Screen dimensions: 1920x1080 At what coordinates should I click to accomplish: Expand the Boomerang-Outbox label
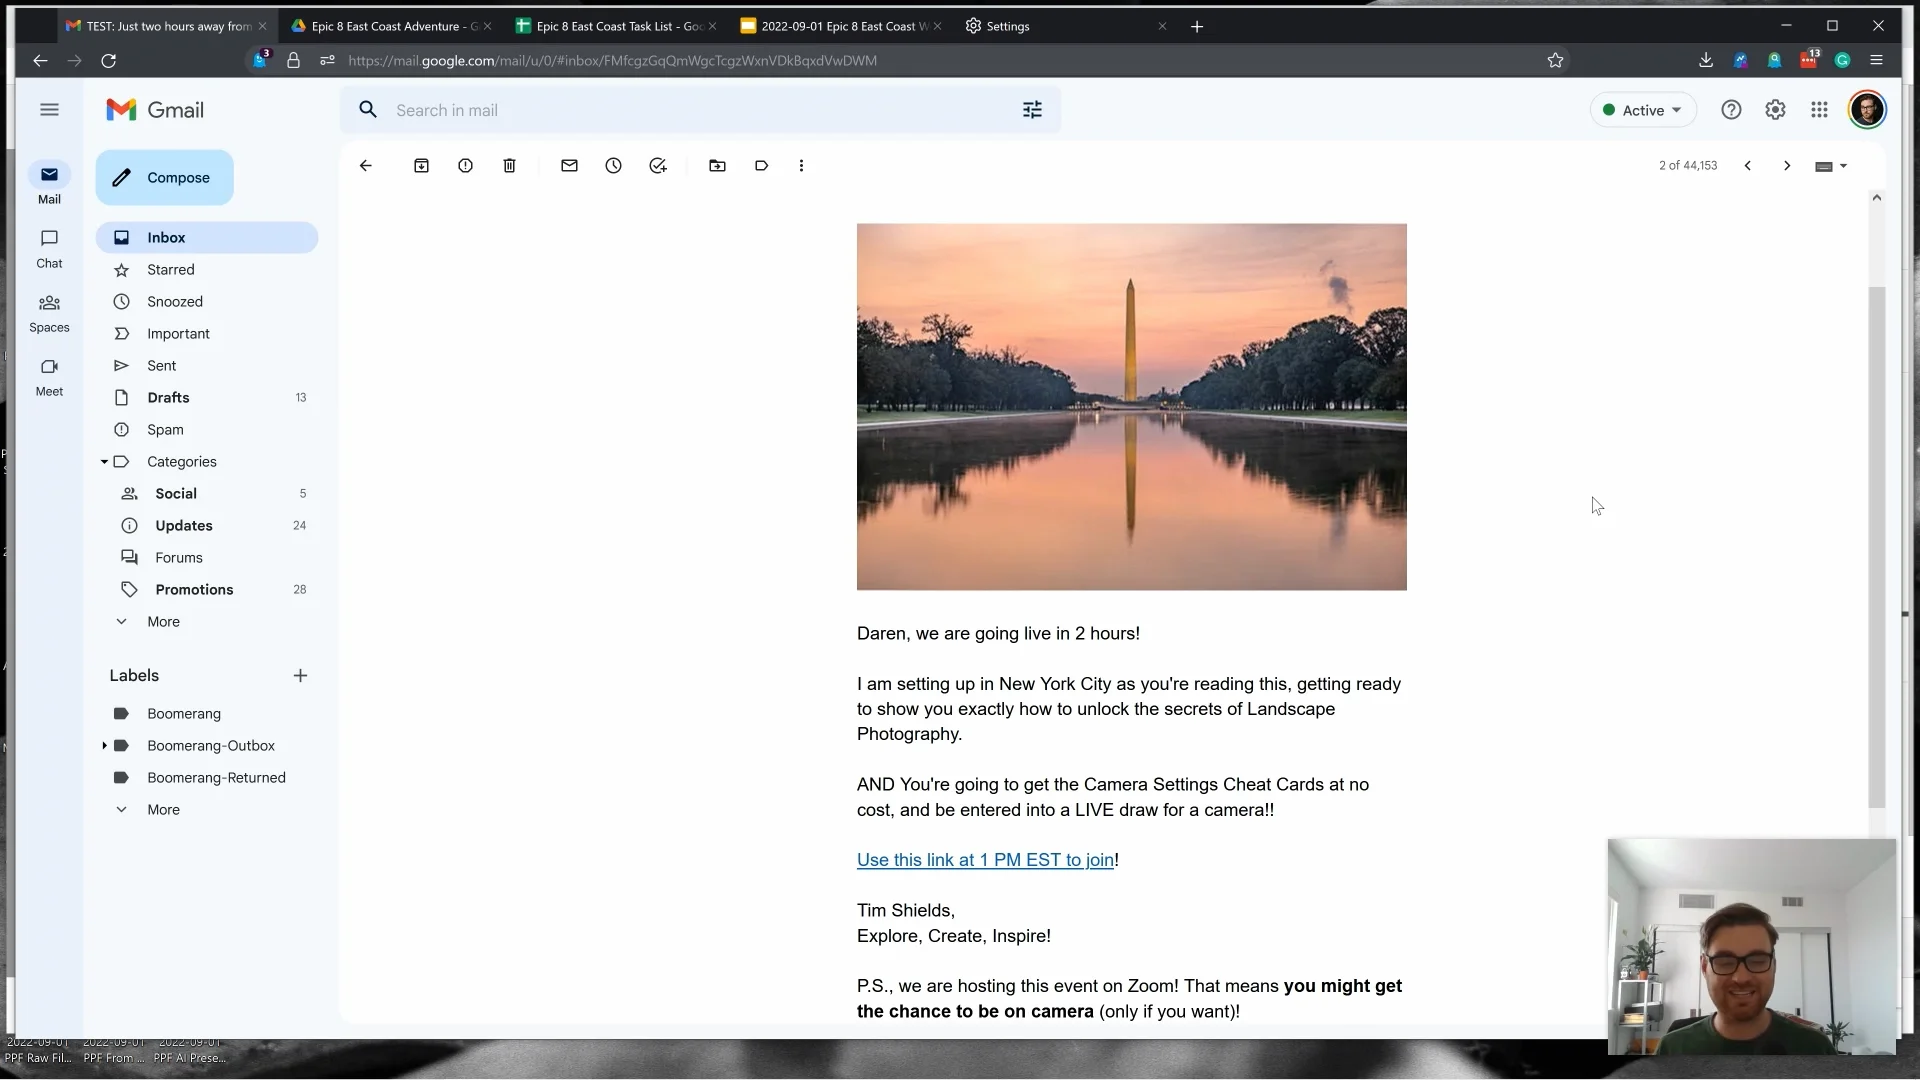pyautogui.click(x=104, y=746)
